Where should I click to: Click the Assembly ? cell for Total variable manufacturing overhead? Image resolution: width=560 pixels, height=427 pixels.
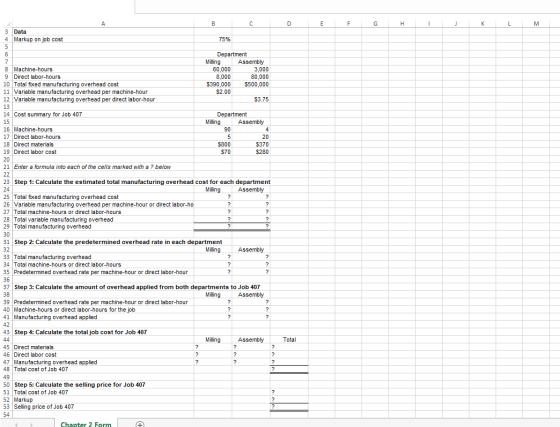click(251, 219)
